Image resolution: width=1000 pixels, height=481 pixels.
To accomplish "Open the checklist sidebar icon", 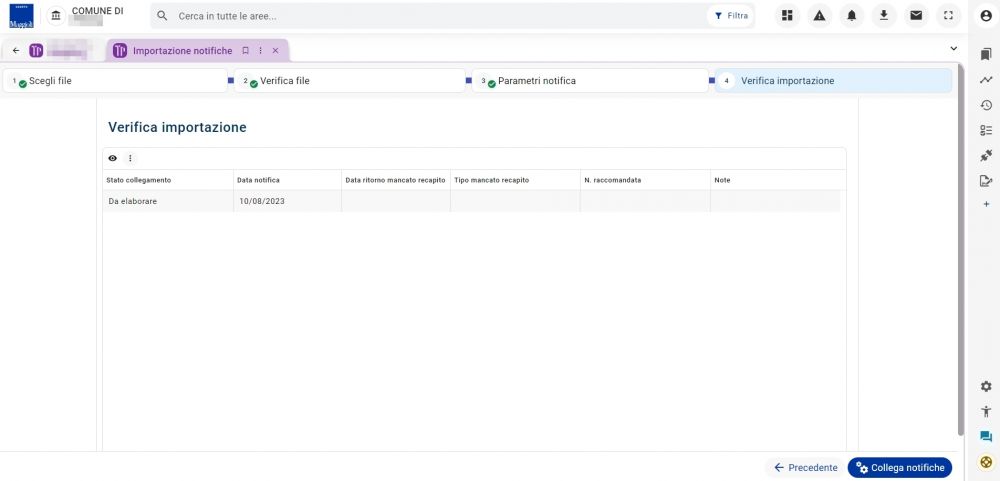I will coord(986,130).
